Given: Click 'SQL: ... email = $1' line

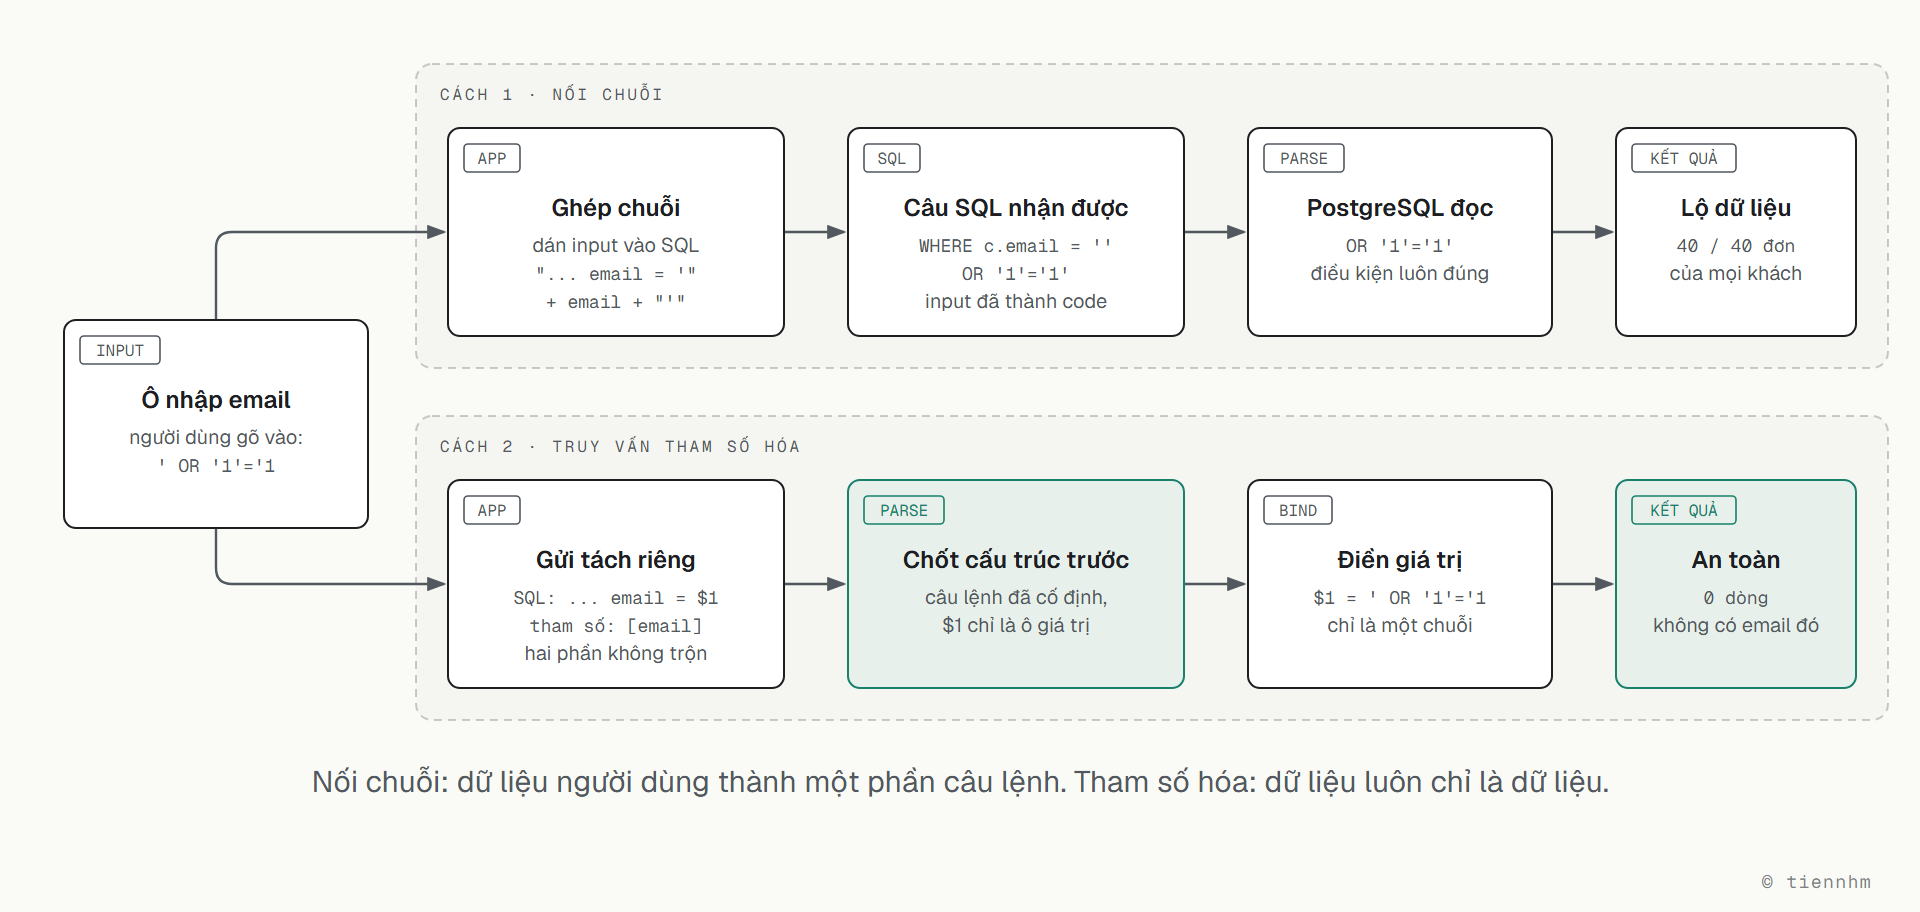Looking at the screenshot, I should pos(616,597).
